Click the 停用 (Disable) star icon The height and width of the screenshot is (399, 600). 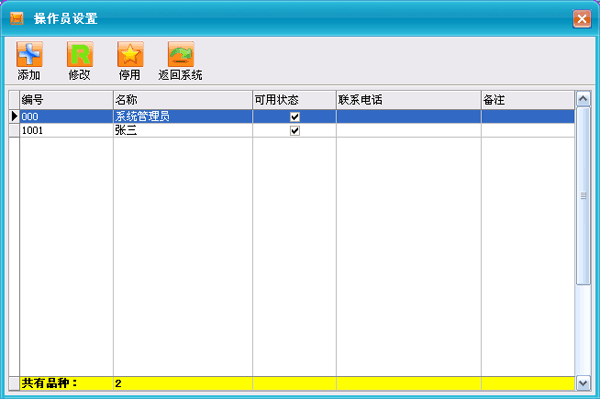(x=130, y=54)
